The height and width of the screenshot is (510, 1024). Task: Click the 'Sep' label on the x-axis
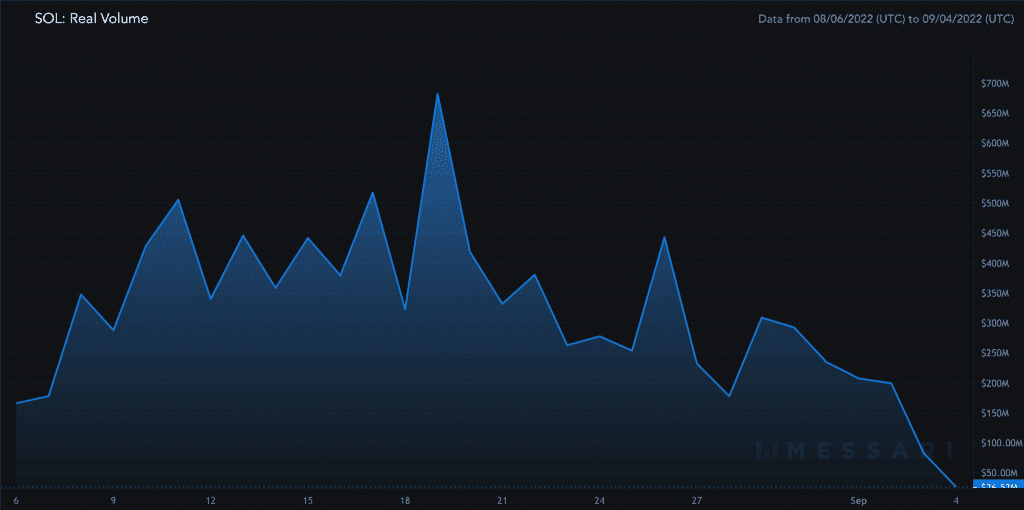point(859,501)
